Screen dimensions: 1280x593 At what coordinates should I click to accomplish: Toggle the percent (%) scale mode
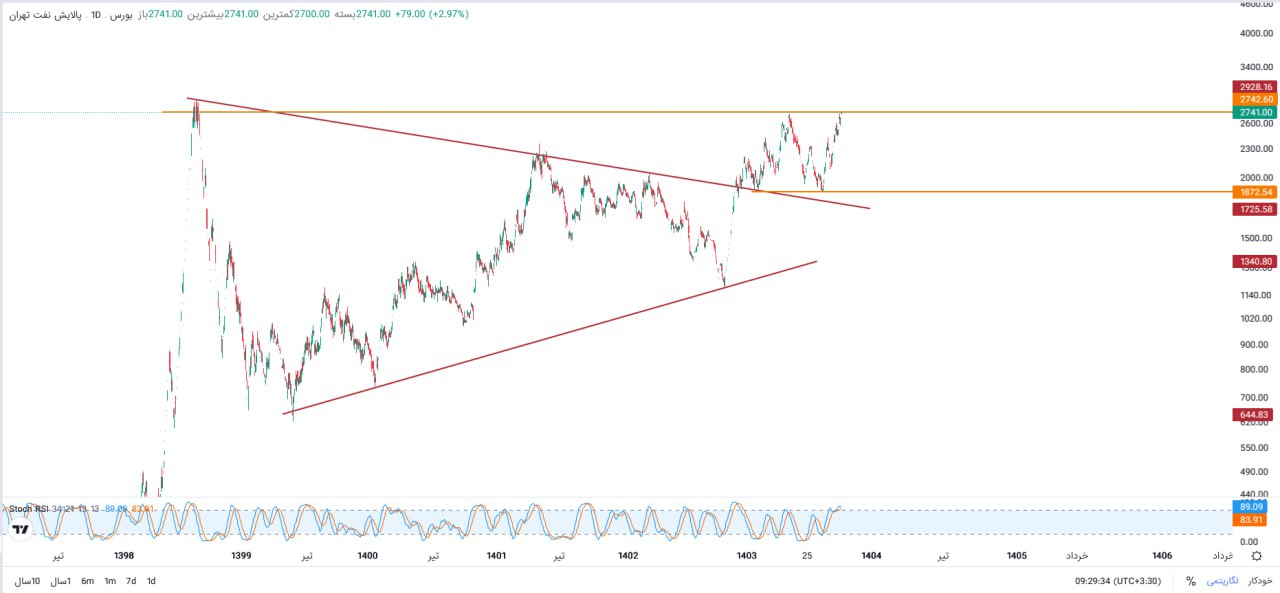coord(1191,581)
